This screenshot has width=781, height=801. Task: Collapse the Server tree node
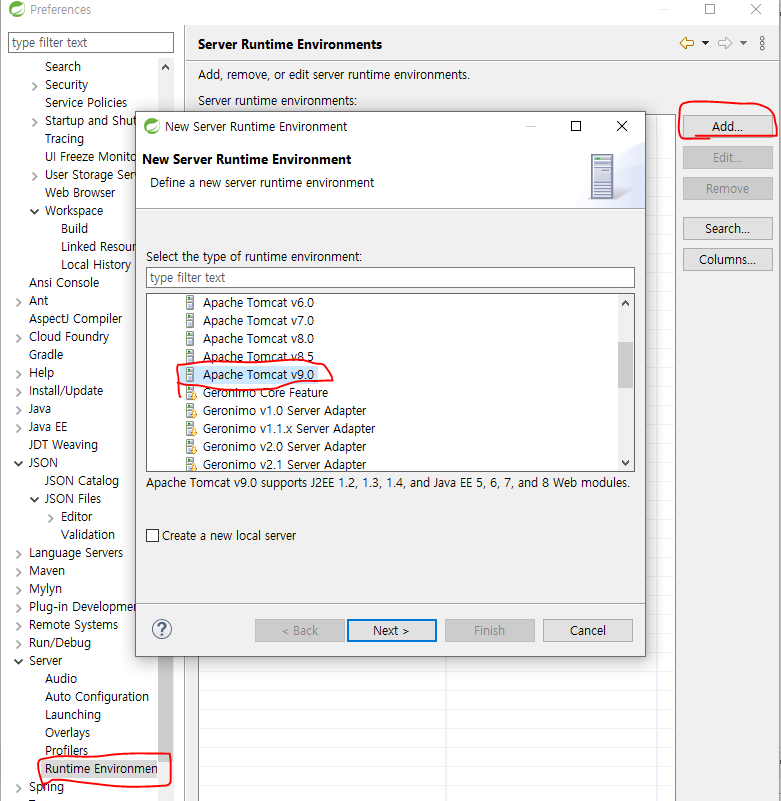(x=18, y=662)
